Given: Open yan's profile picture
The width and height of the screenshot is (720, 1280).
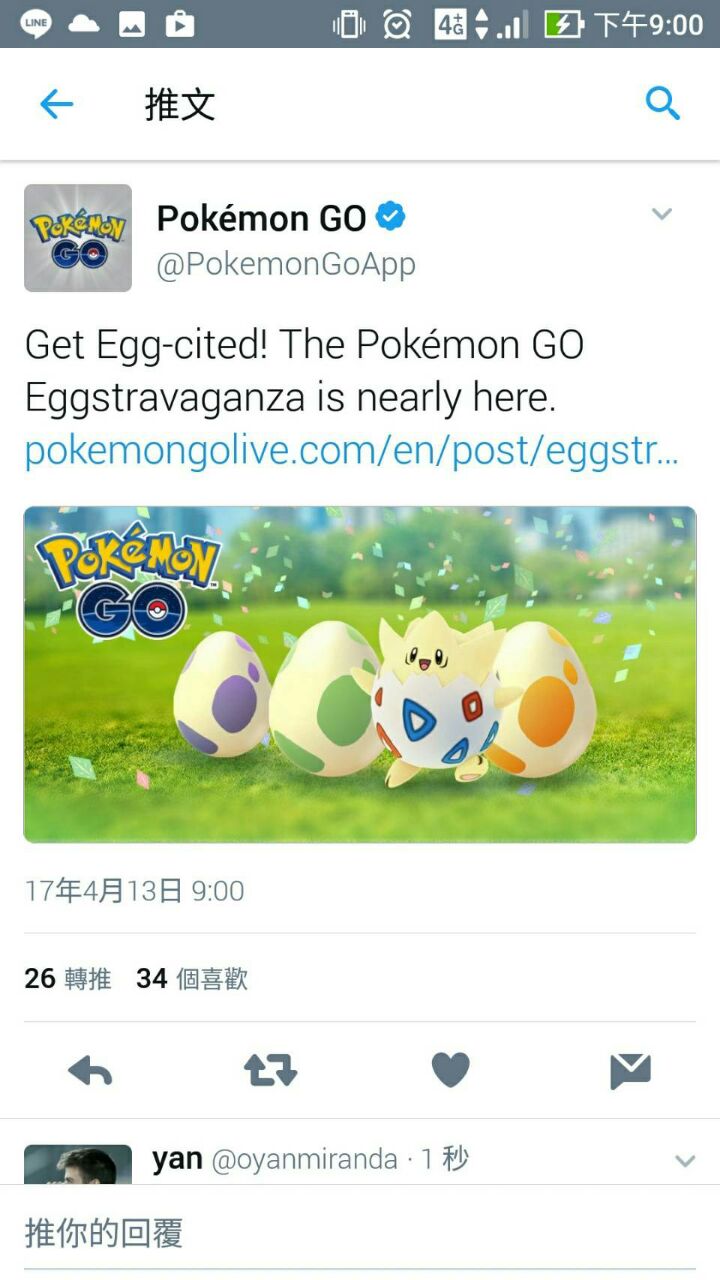Looking at the screenshot, I should click(78, 1165).
